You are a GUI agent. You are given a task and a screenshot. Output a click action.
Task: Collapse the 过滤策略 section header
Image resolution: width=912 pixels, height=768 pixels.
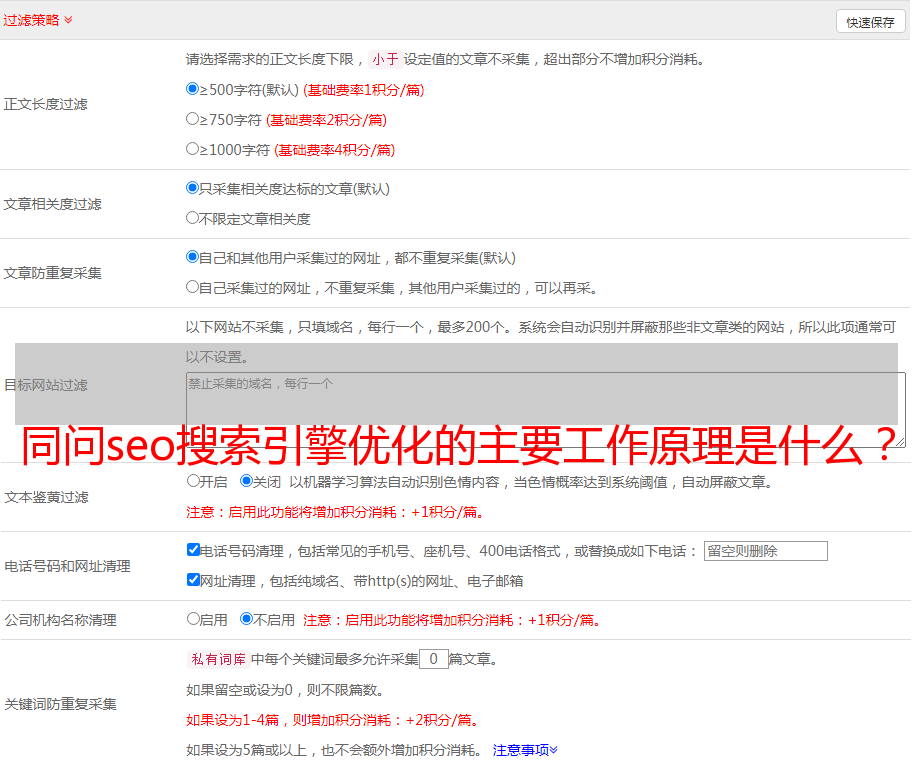point(37,20)
